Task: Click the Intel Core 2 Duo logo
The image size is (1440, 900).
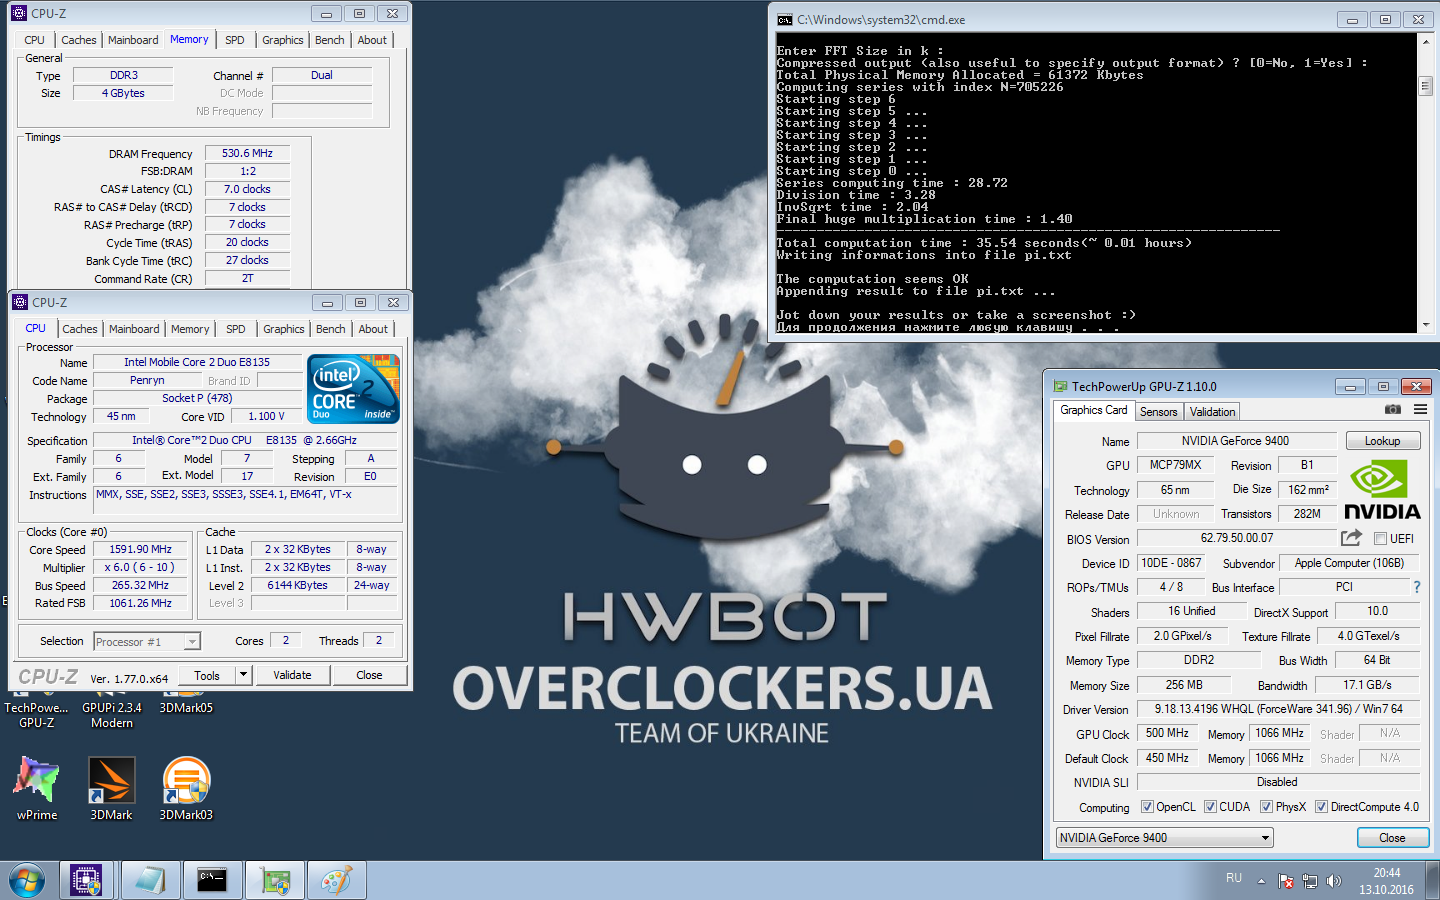Action: 354,387
